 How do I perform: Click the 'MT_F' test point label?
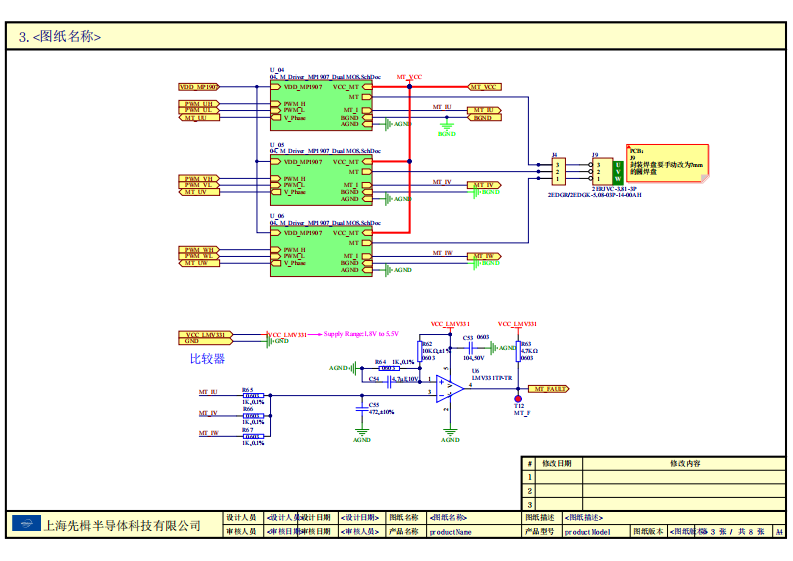click(x=522, y=413)
